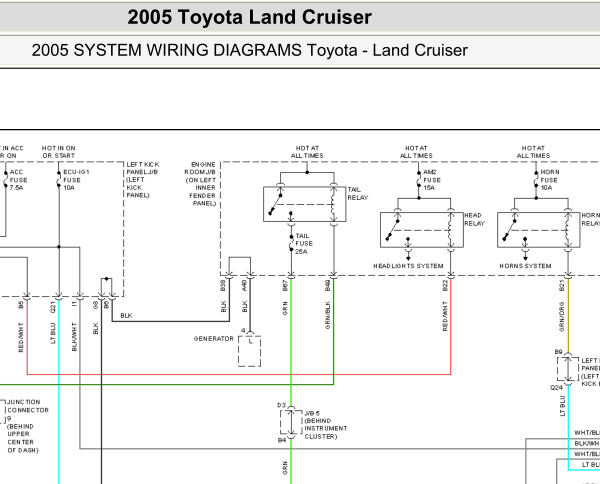Click 'HOT AT ALL TIMES' above the tail relay
Screen dimensions: 600x484
coord(307,152)
